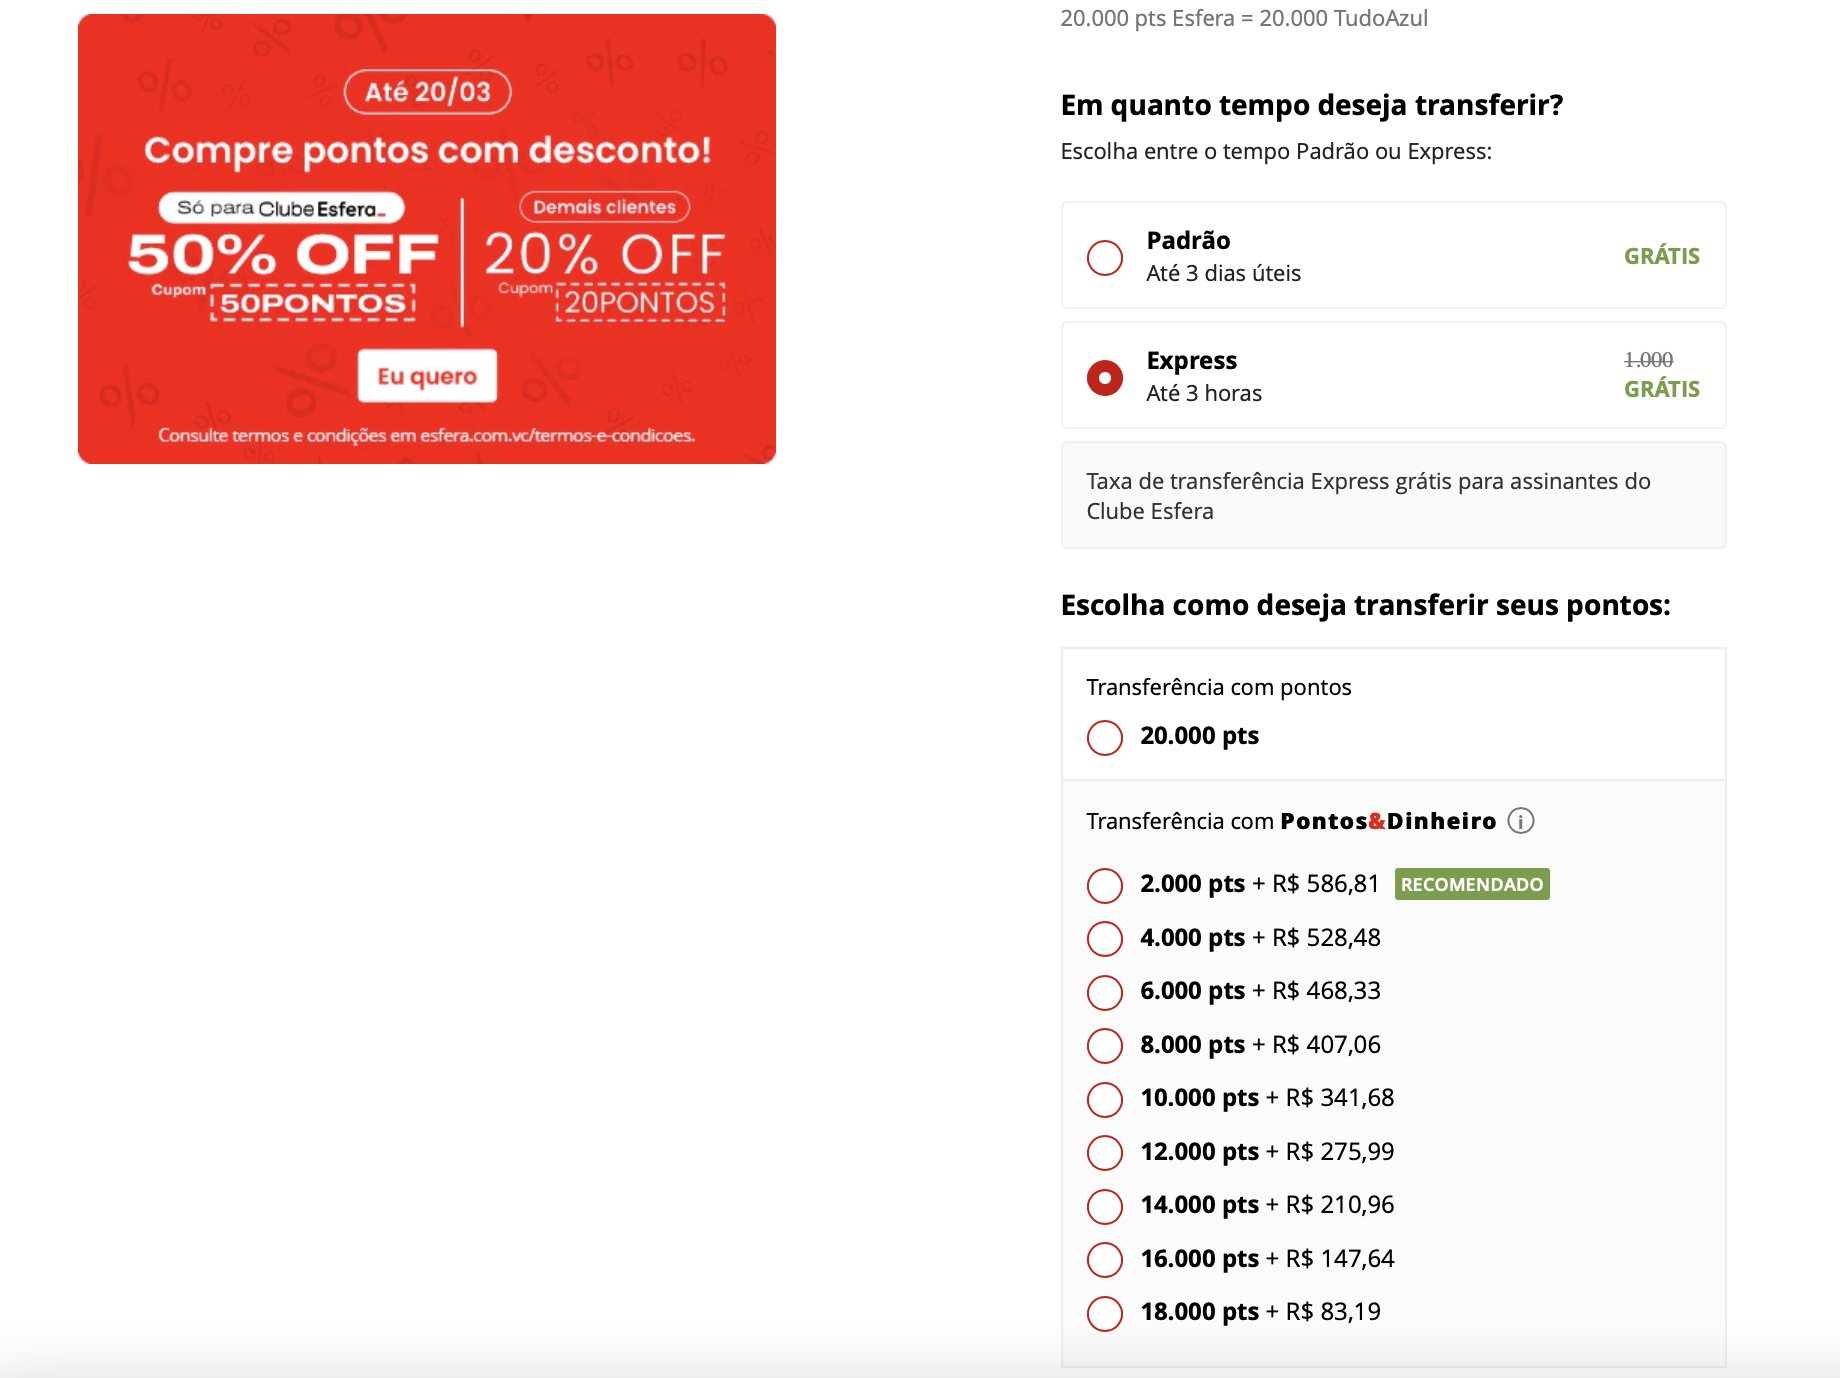
Task: Click the 20PONTOS coupon code
Action: pos(640,303)
